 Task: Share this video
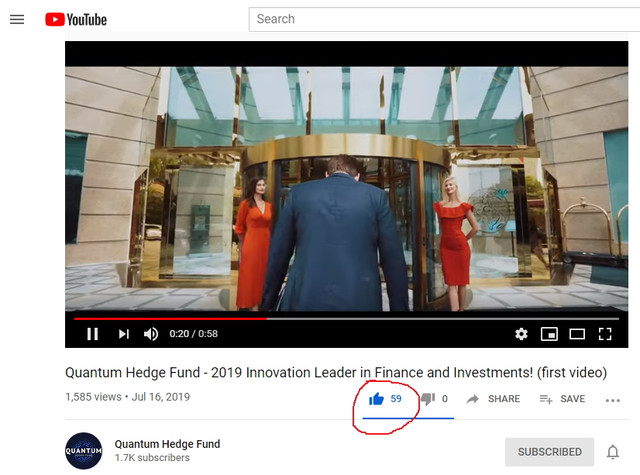click(x=493, y=399)
